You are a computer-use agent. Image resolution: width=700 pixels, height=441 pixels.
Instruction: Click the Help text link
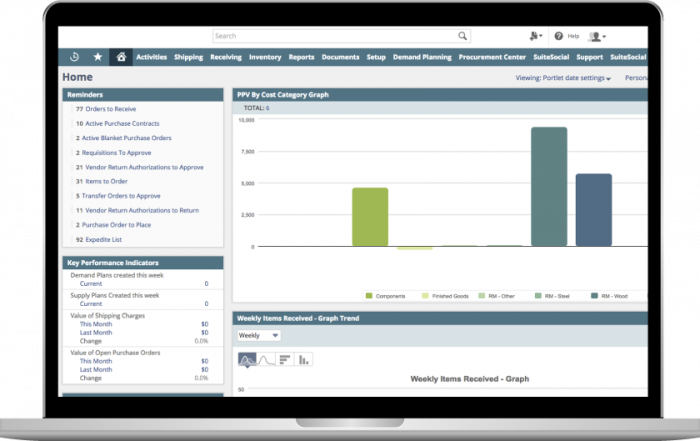click(x=573, y=36)
